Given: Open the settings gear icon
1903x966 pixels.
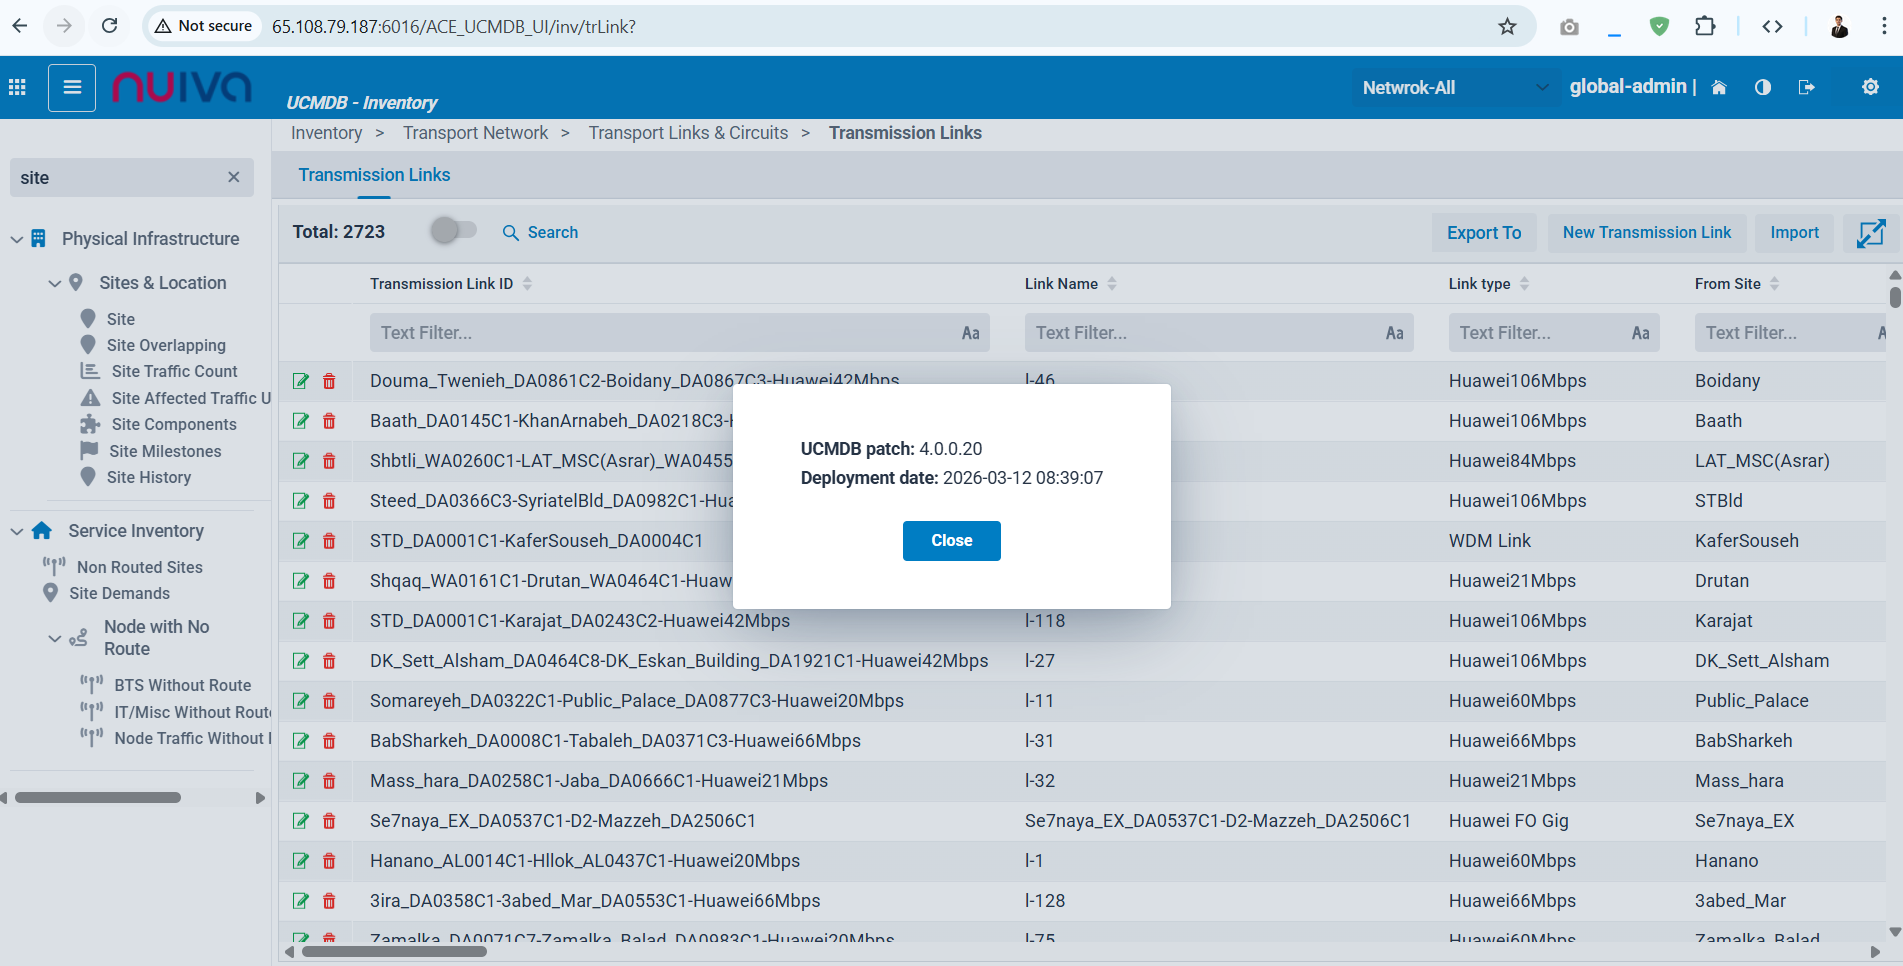Looking at the screenshot, I should pyautogui.click(x=1870, y=88).
